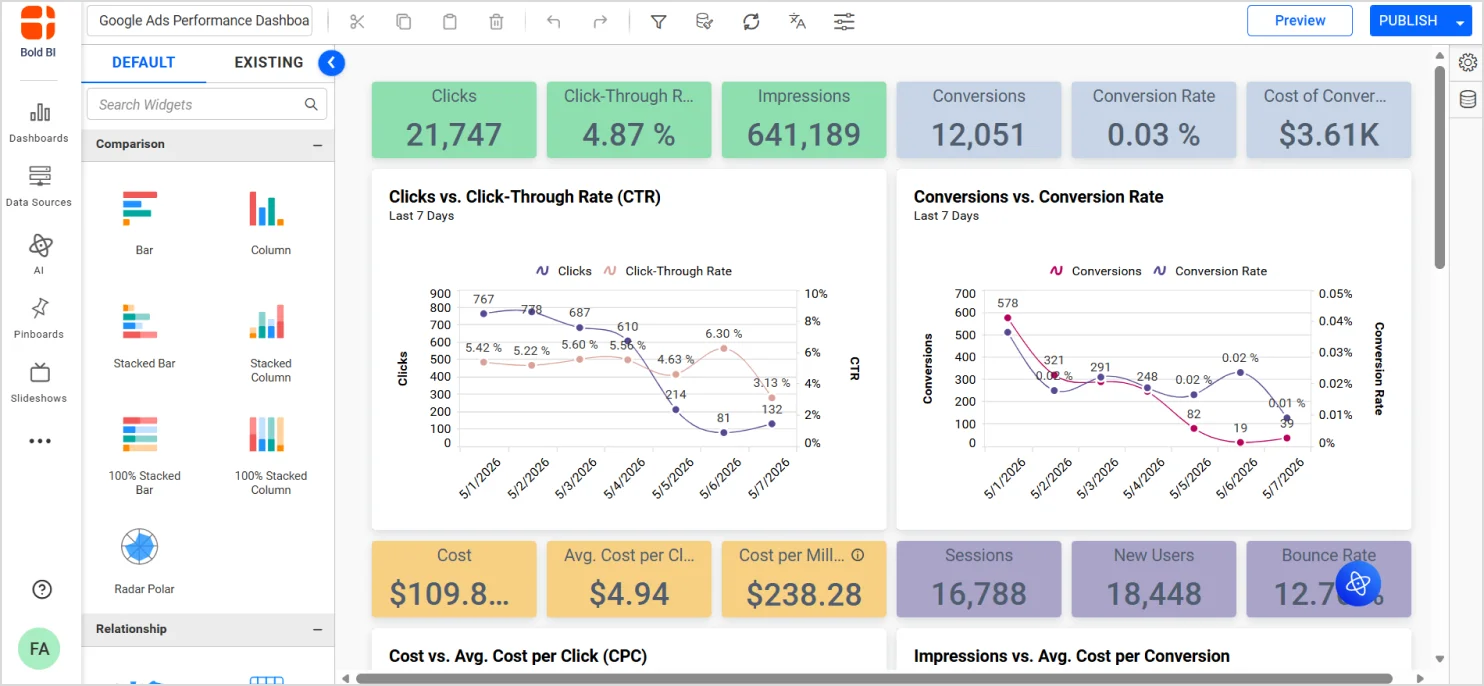Viewport: 1484px width, 686px height.
Task: Select the Radar Polar widget
Action: 144,560
